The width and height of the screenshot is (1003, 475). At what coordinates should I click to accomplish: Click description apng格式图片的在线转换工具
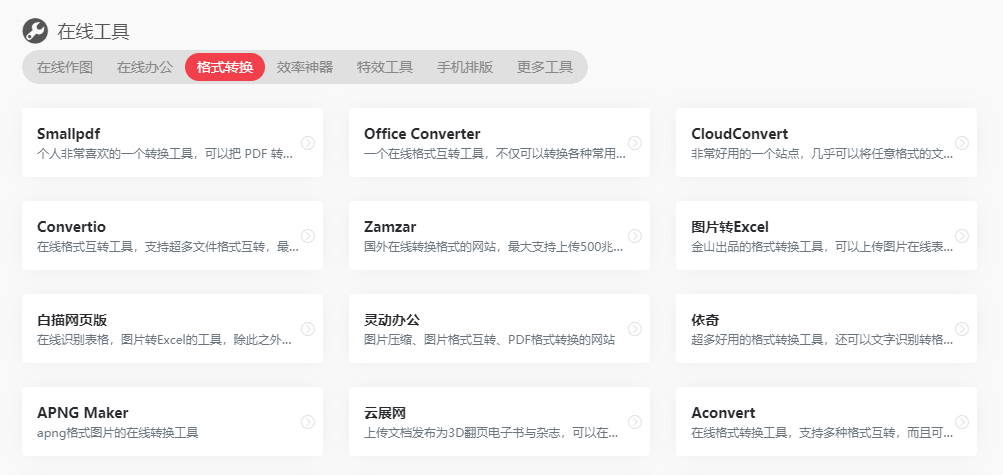[118, 433]
